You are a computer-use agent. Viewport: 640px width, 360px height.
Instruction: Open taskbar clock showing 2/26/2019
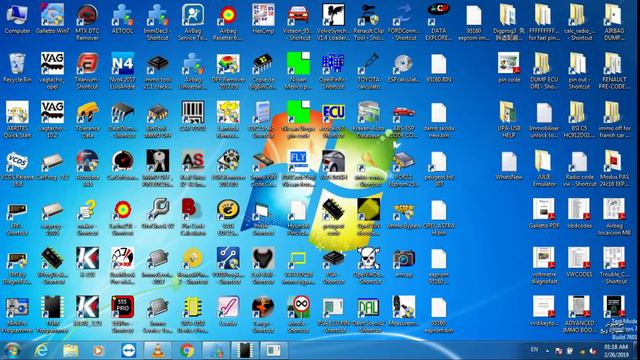pyautogui.click(x=616, y=351)
